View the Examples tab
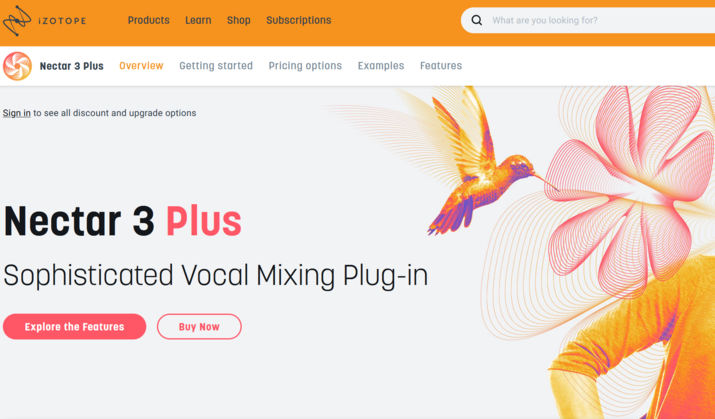 [x=381, y=66]
